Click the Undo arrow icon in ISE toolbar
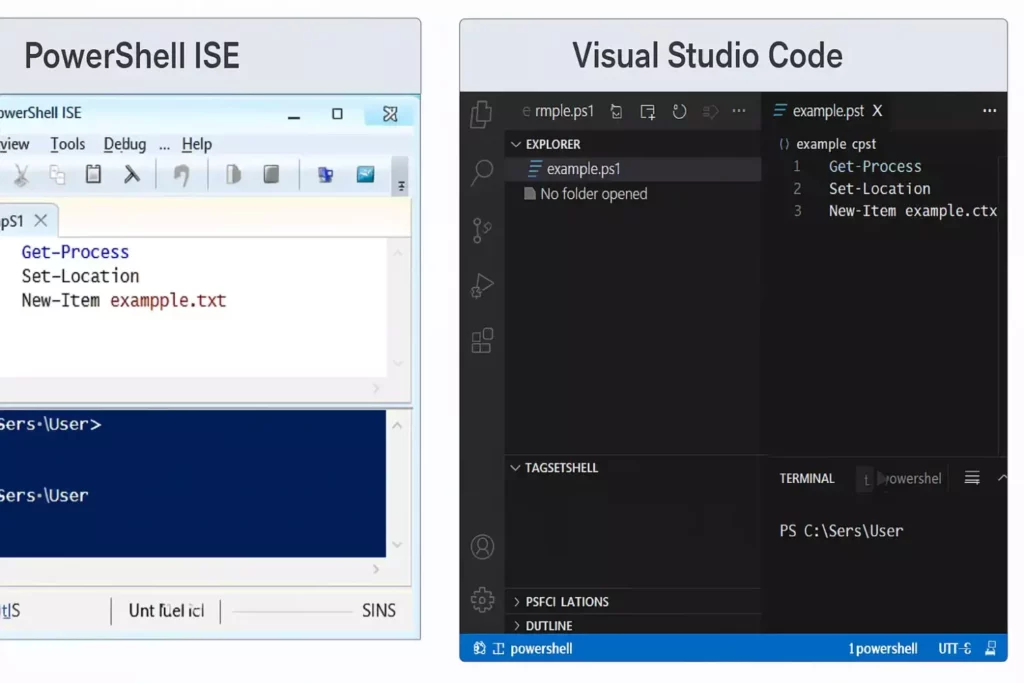 (182, 175)
